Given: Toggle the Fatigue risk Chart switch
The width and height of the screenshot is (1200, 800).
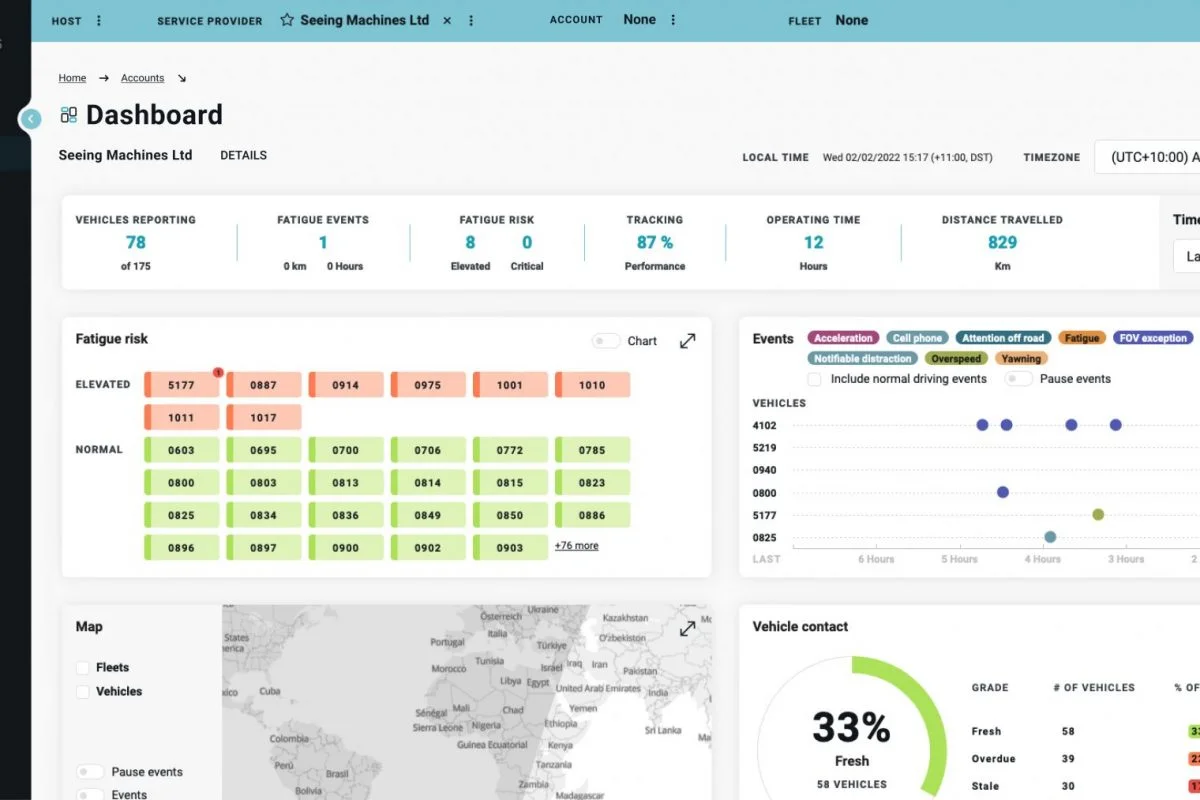Looking at the screenshot, I should (605, 341).
